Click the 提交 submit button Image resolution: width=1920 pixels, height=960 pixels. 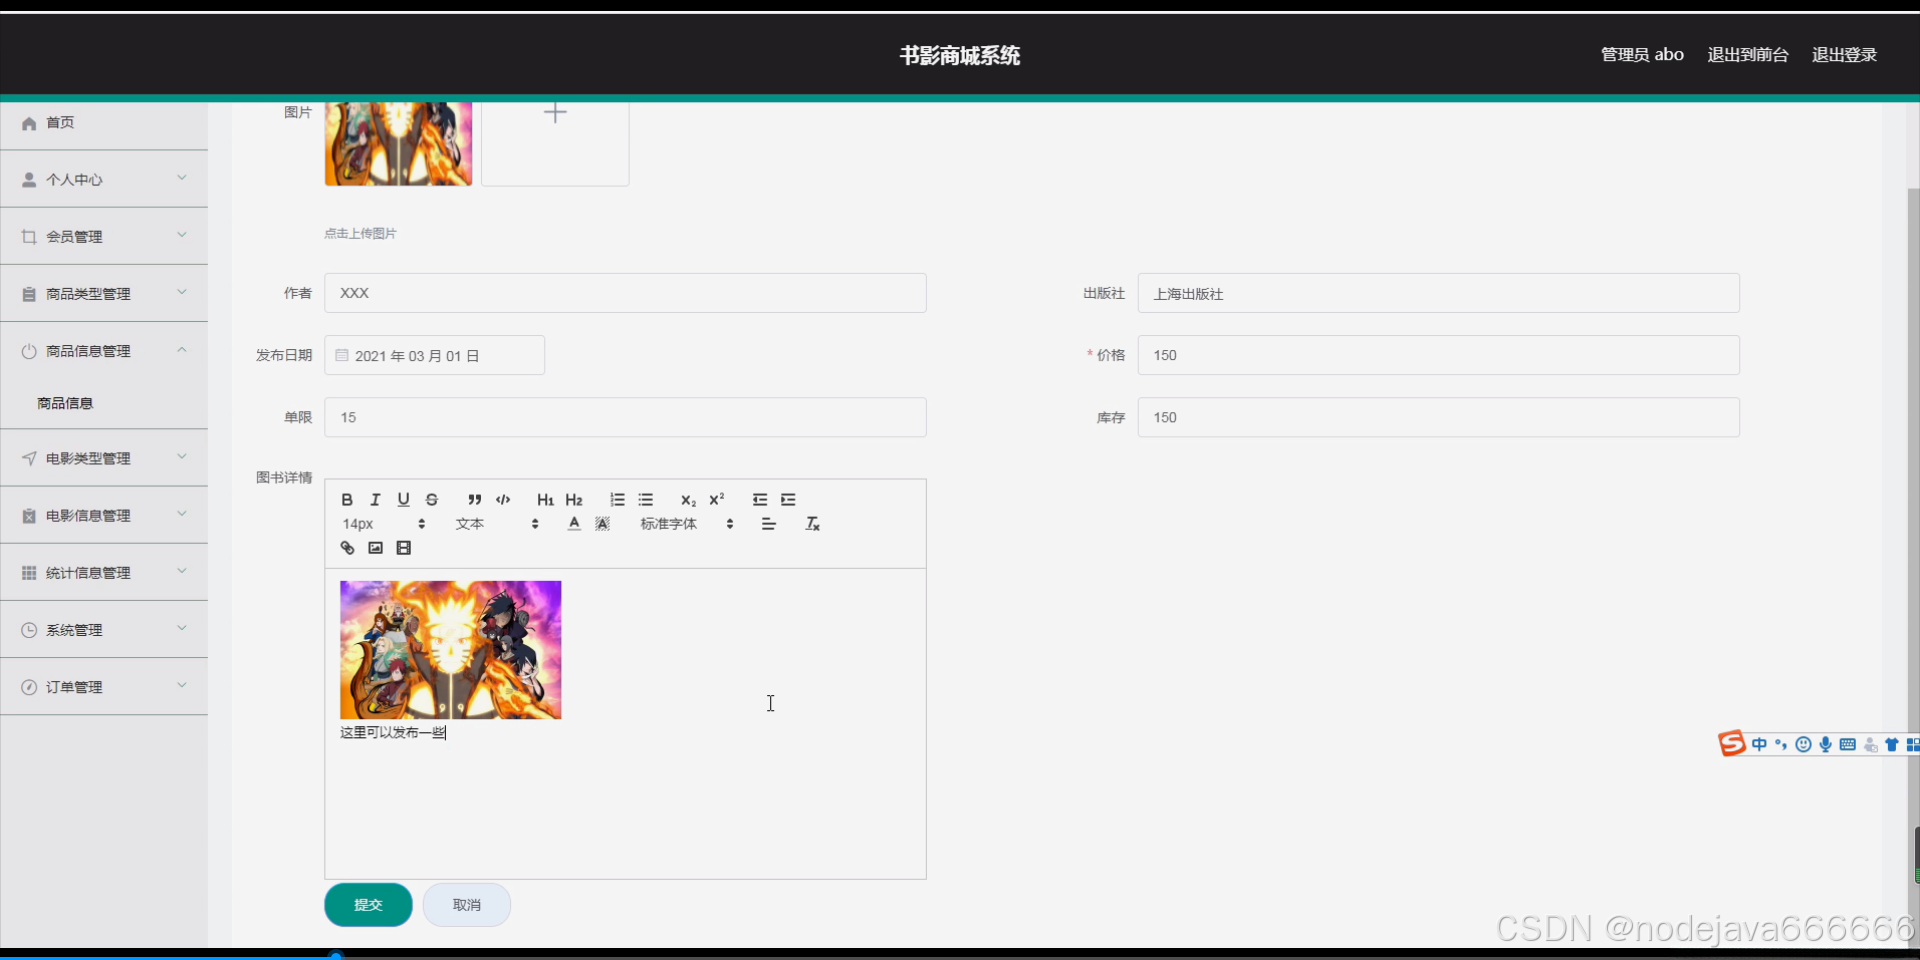(x=368, y=905)
